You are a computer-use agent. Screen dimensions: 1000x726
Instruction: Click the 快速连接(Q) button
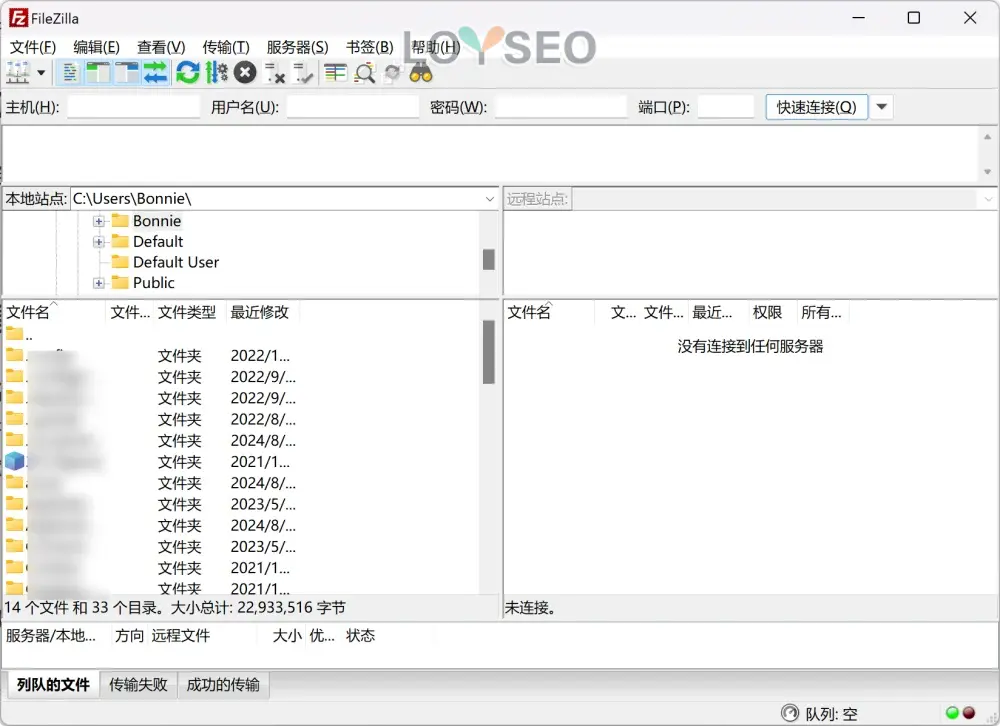tap(816, 107)
